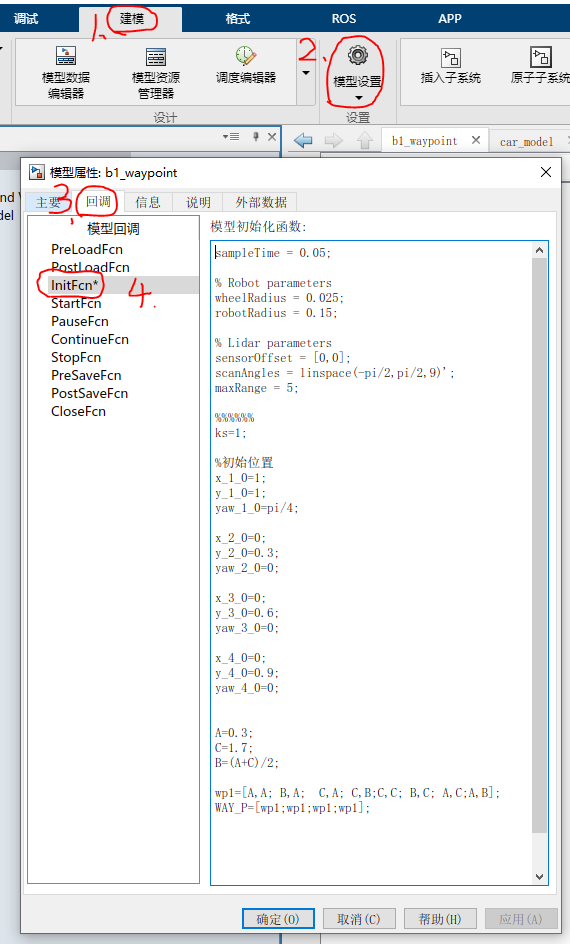Open the panel options menu arrow

pyautogui.click(x=231, y=137)
